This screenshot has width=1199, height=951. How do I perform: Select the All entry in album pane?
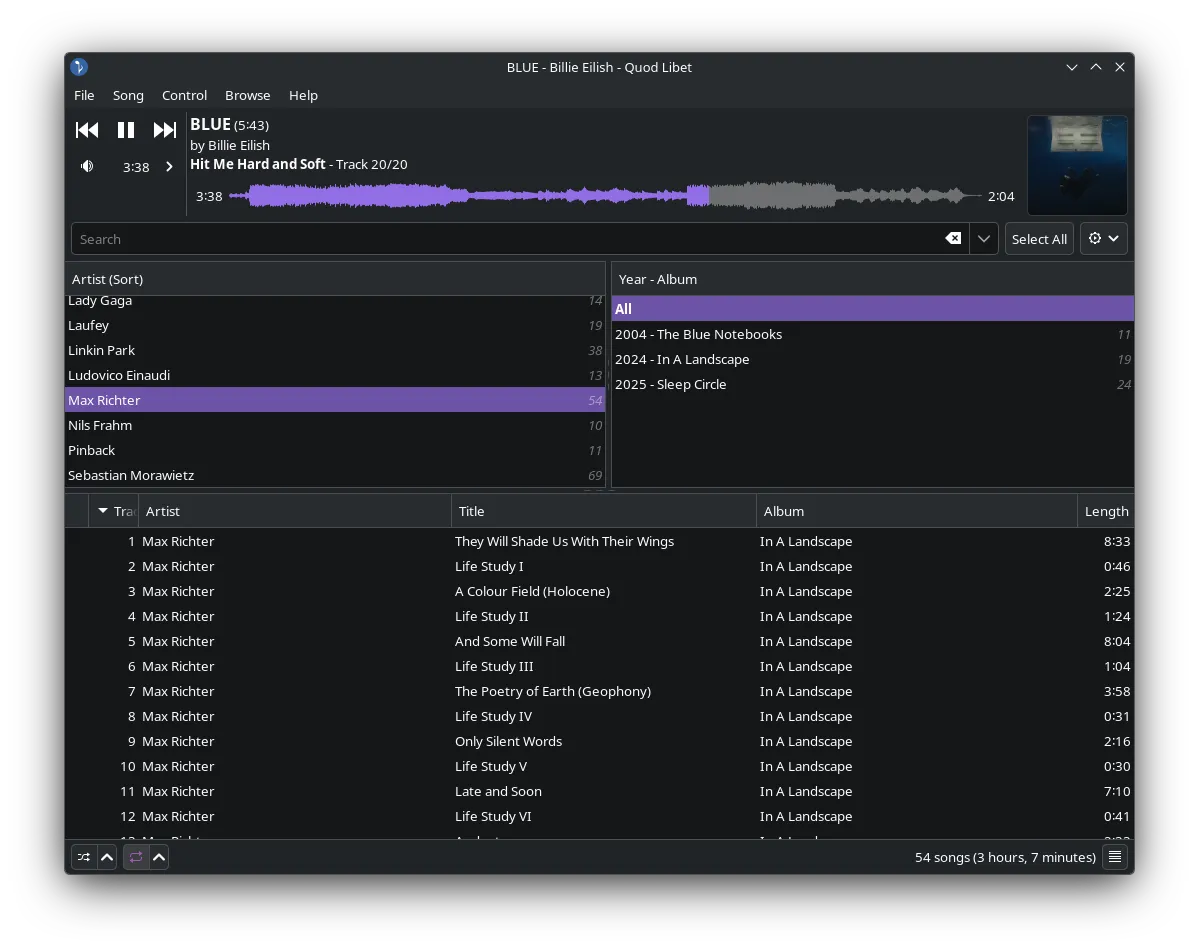[872, 309]
